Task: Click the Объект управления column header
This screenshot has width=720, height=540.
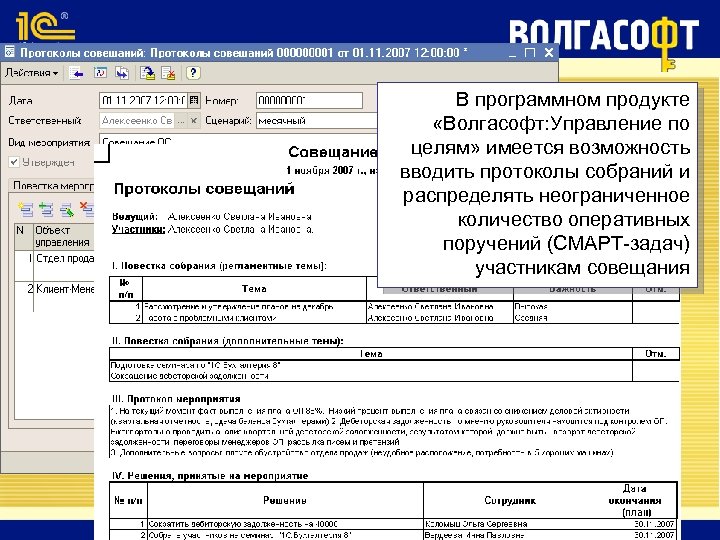Action: click(64, 236)
